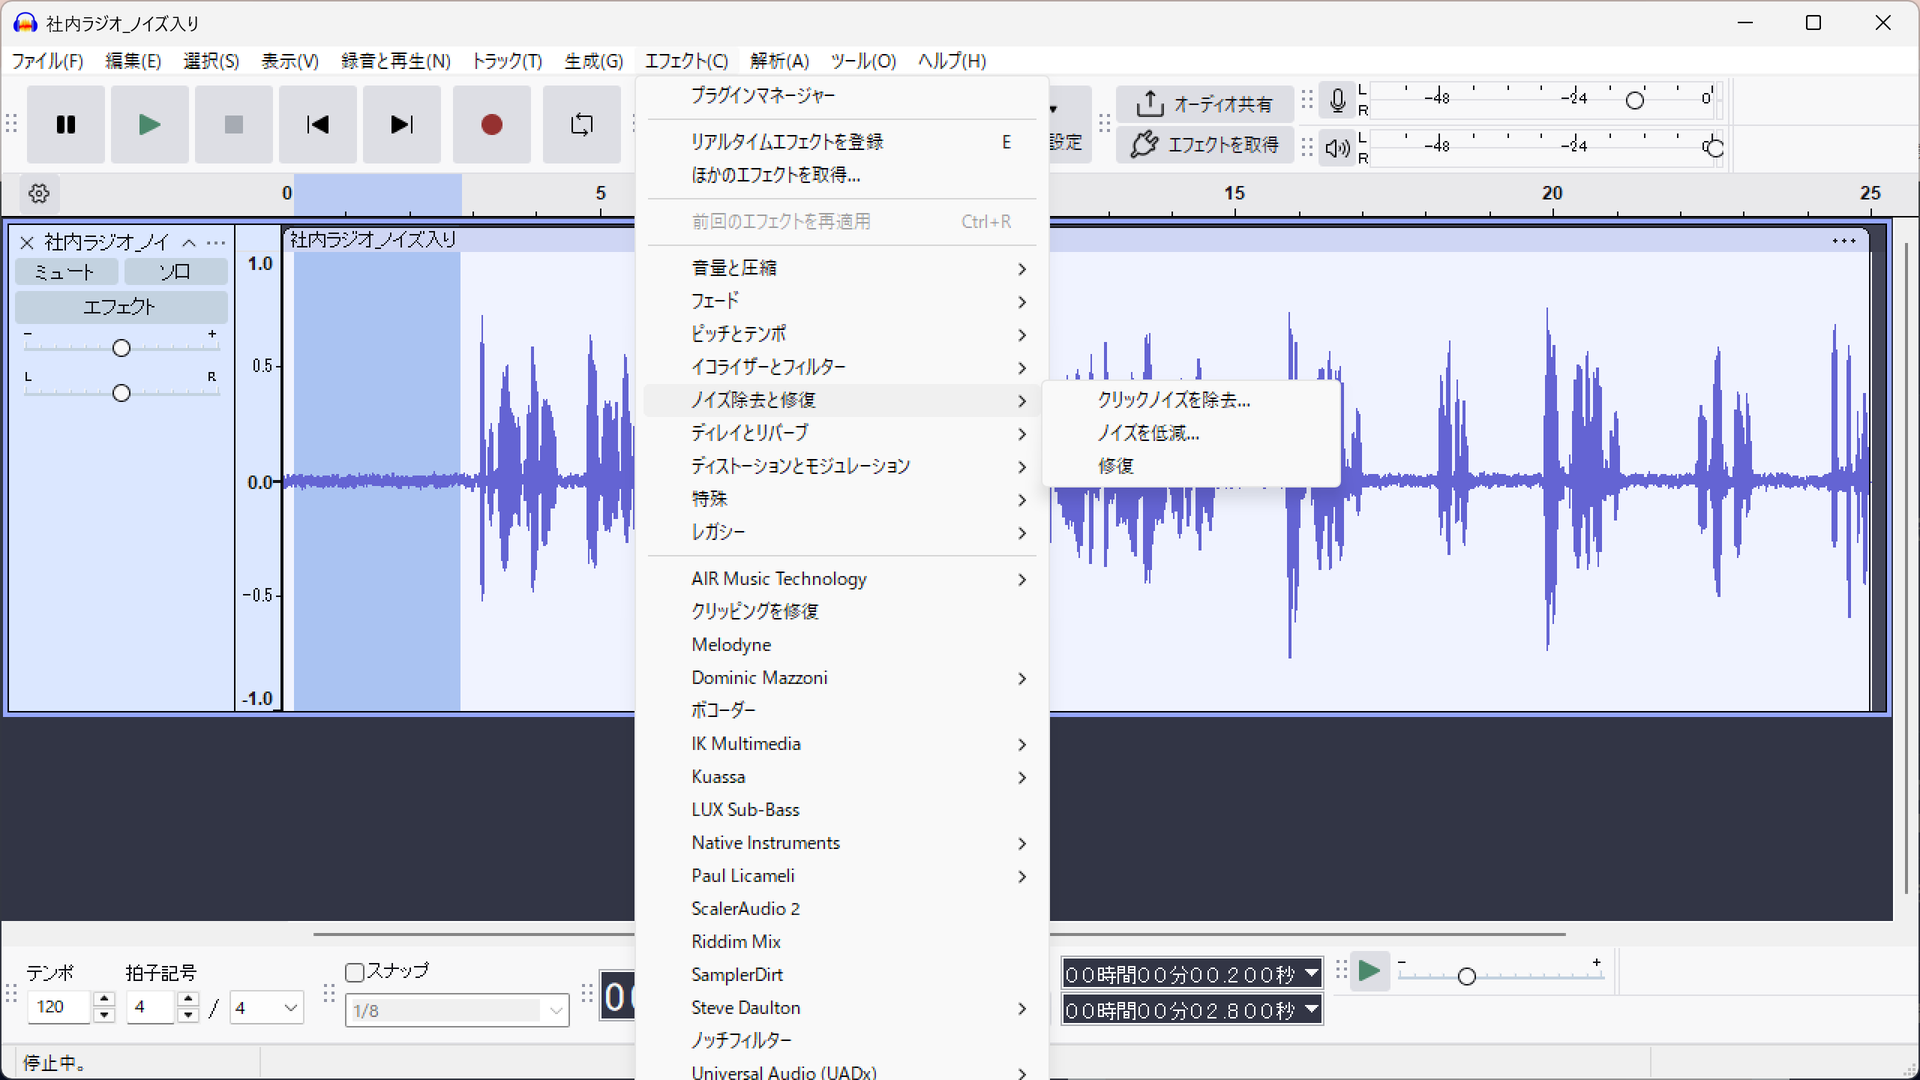Image resolution: width=1920 pixels, height=1080 pixels.
Task: Click the playback speed slider knob
Action: click(1466, 976)
